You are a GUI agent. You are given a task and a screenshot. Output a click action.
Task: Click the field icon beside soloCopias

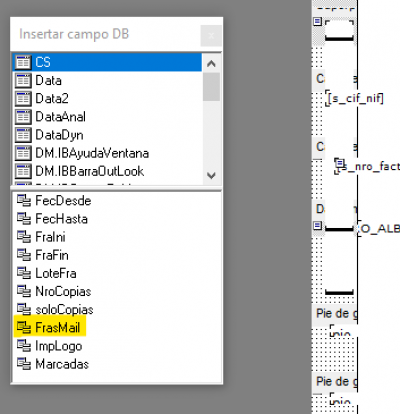tap(24, 310)
